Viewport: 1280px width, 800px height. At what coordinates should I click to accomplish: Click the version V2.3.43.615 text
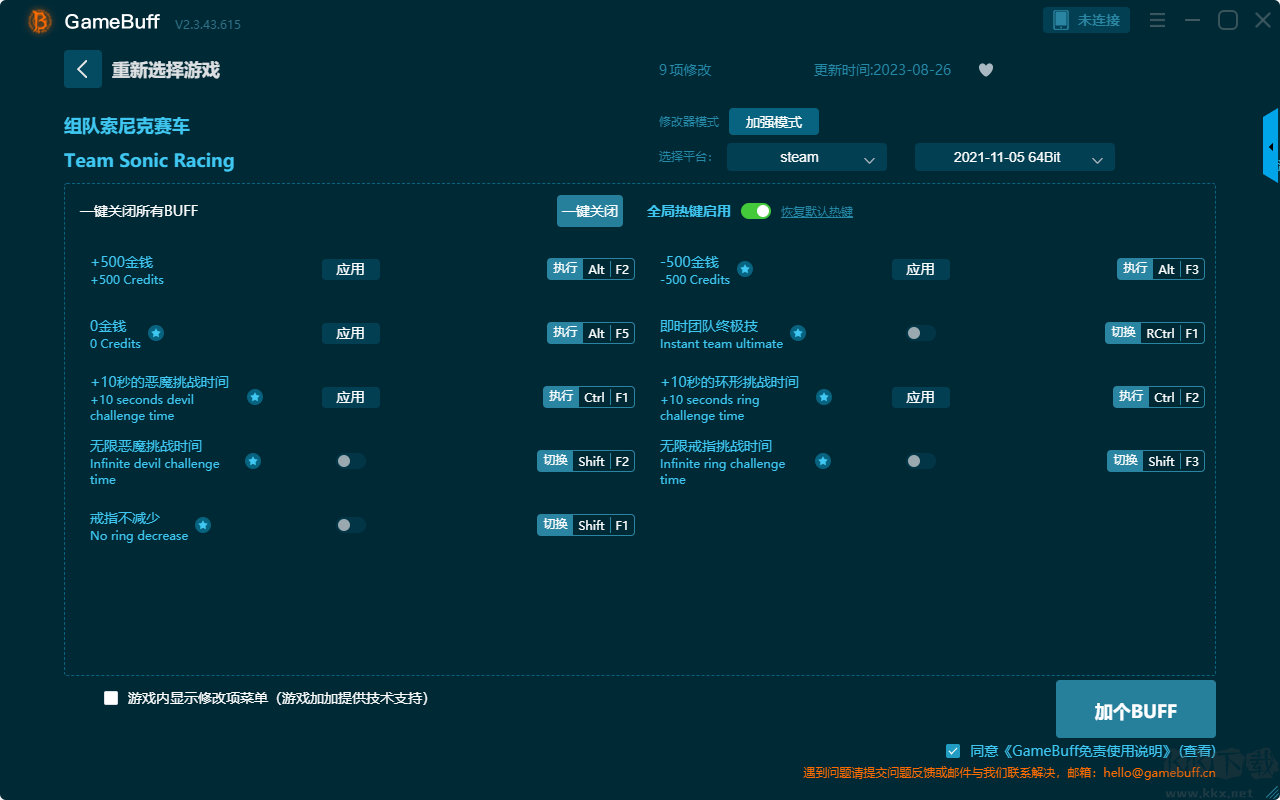[208, 24]
